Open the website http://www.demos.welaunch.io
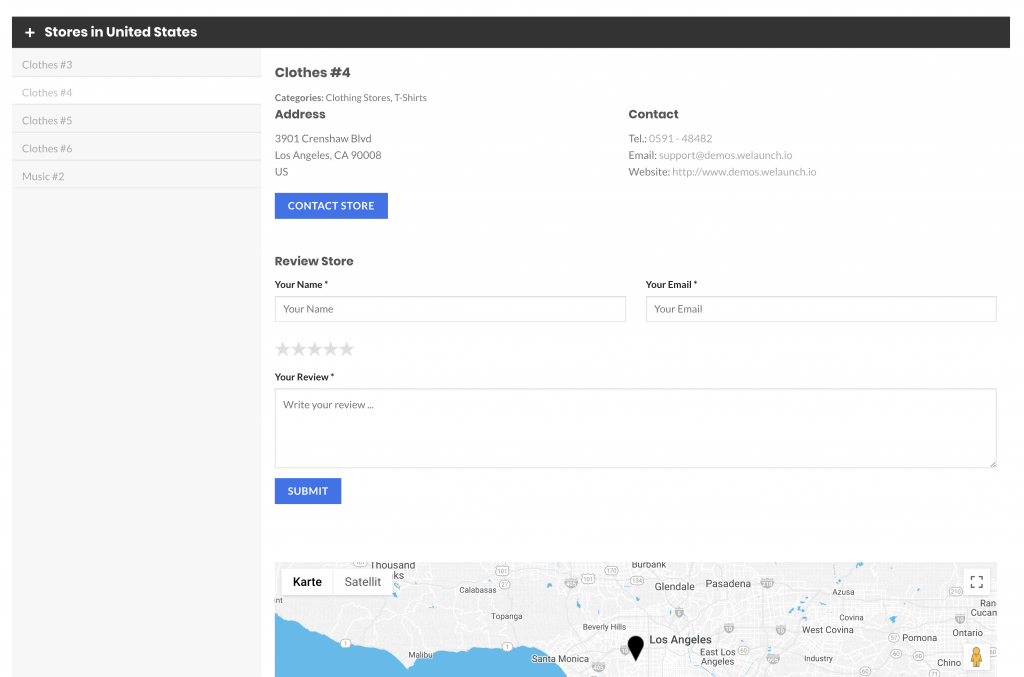 (744, 172)
